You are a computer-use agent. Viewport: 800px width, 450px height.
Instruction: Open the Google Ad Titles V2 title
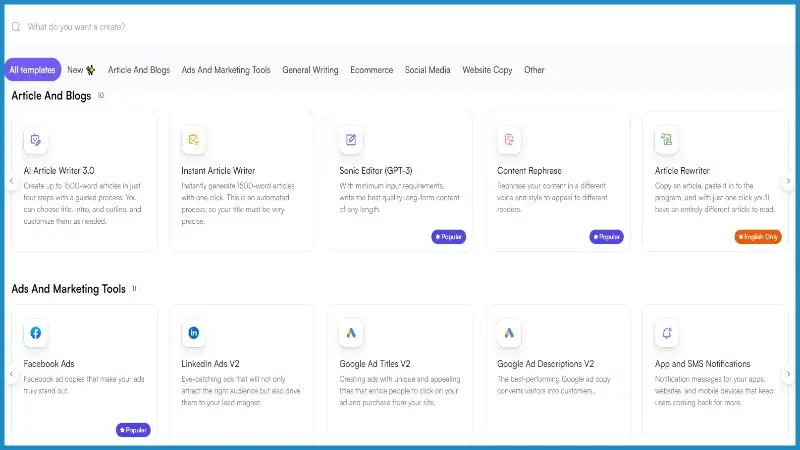point(374,364)
